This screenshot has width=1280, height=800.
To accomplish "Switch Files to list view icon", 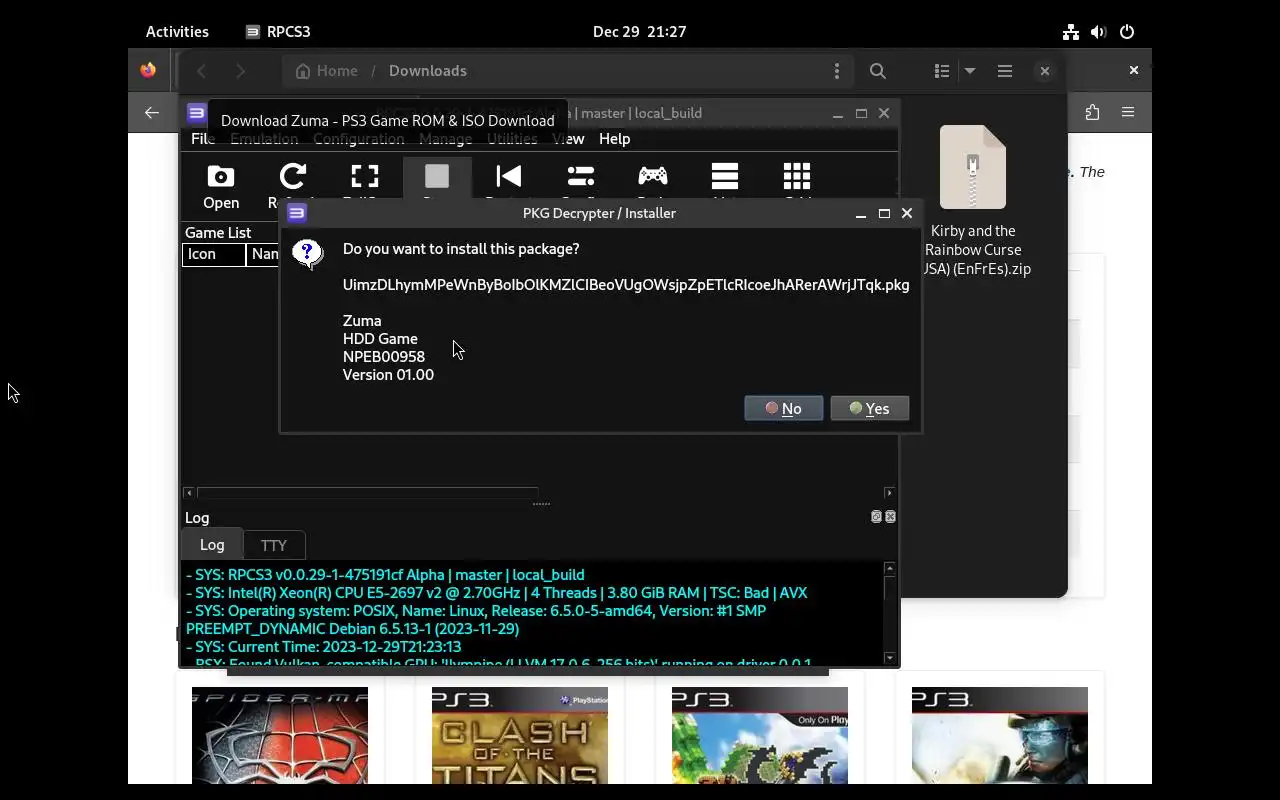I will pyautogui.click(x=942, y=71).
